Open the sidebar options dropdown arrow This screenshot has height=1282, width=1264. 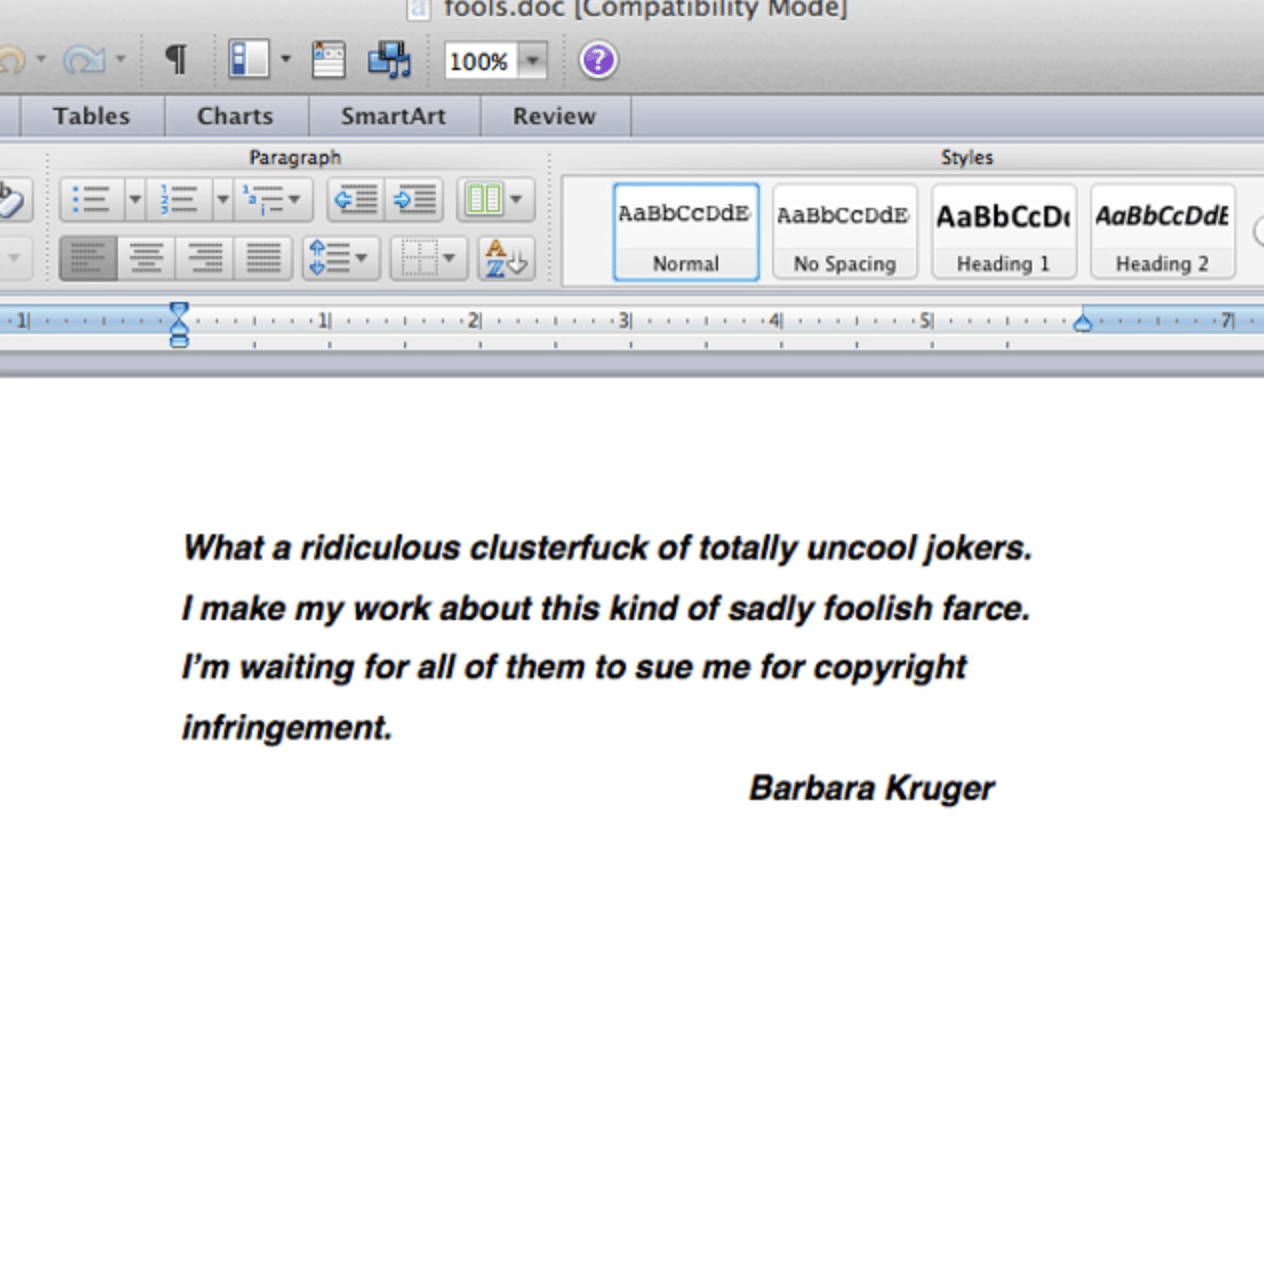pos(285,60)
